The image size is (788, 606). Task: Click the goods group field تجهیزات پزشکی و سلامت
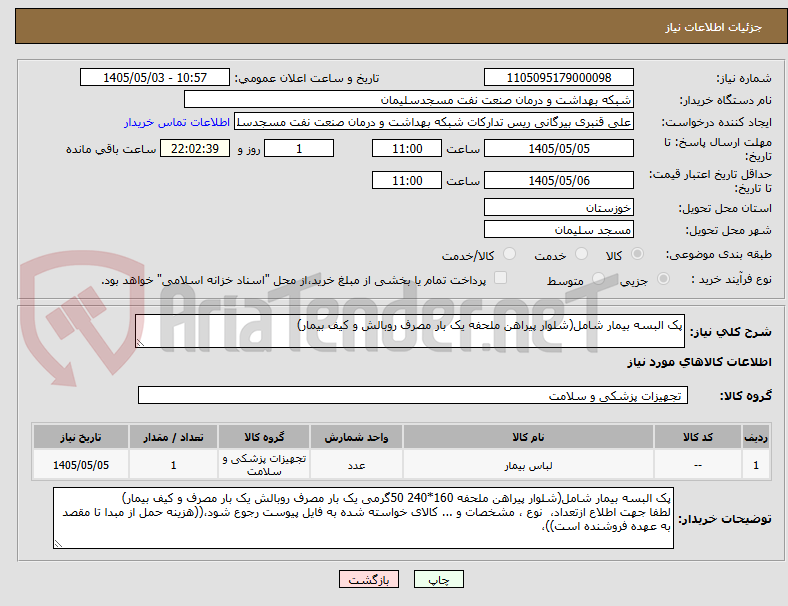point(413,395)
